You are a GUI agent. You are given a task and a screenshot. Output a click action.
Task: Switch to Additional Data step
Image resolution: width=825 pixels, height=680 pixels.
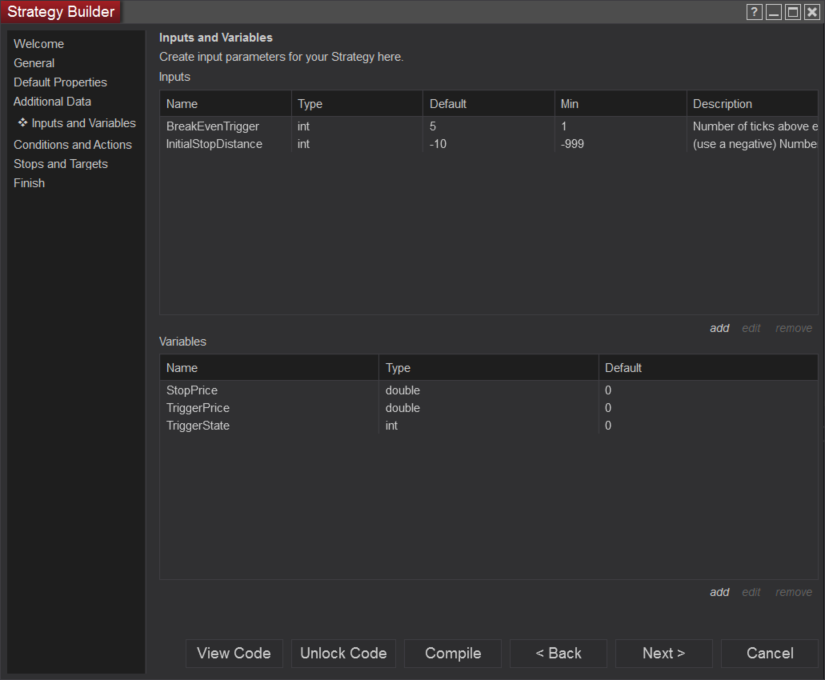click(52, 101)
